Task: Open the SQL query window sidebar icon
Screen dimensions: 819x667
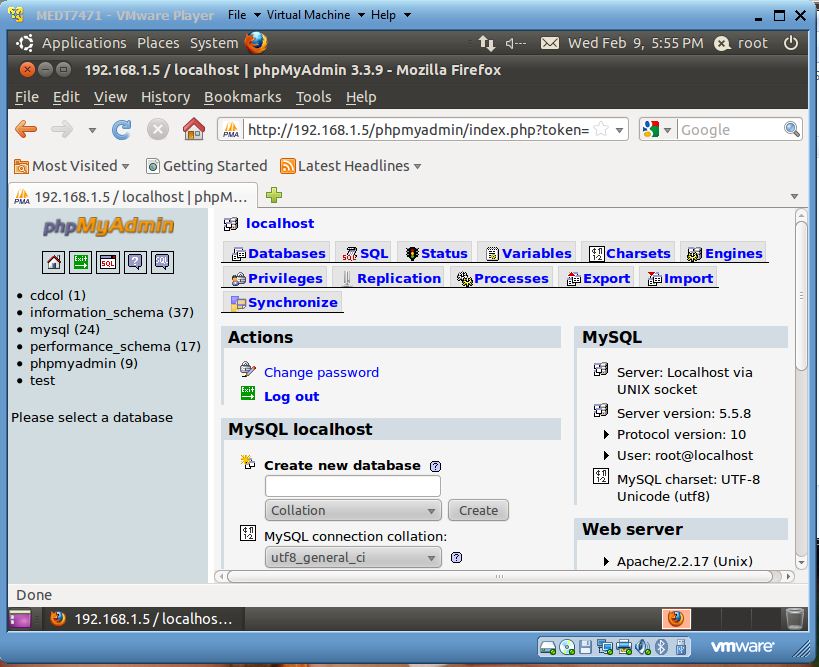Action: point(108,262)
